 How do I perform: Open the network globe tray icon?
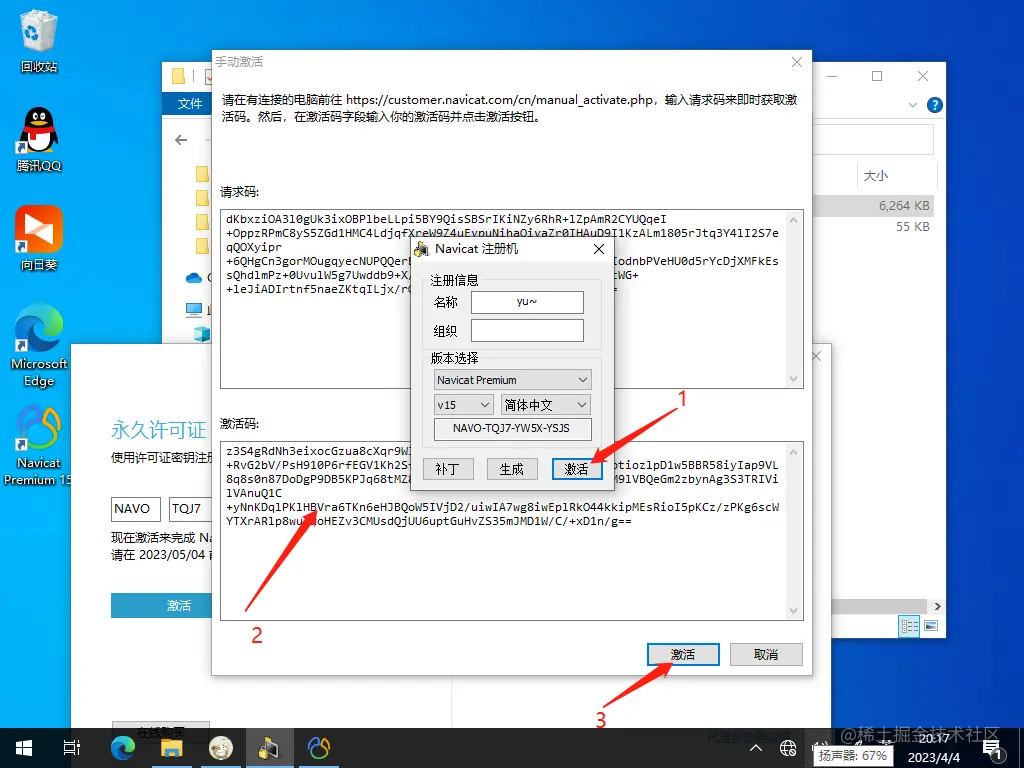[x=788, y=748]
